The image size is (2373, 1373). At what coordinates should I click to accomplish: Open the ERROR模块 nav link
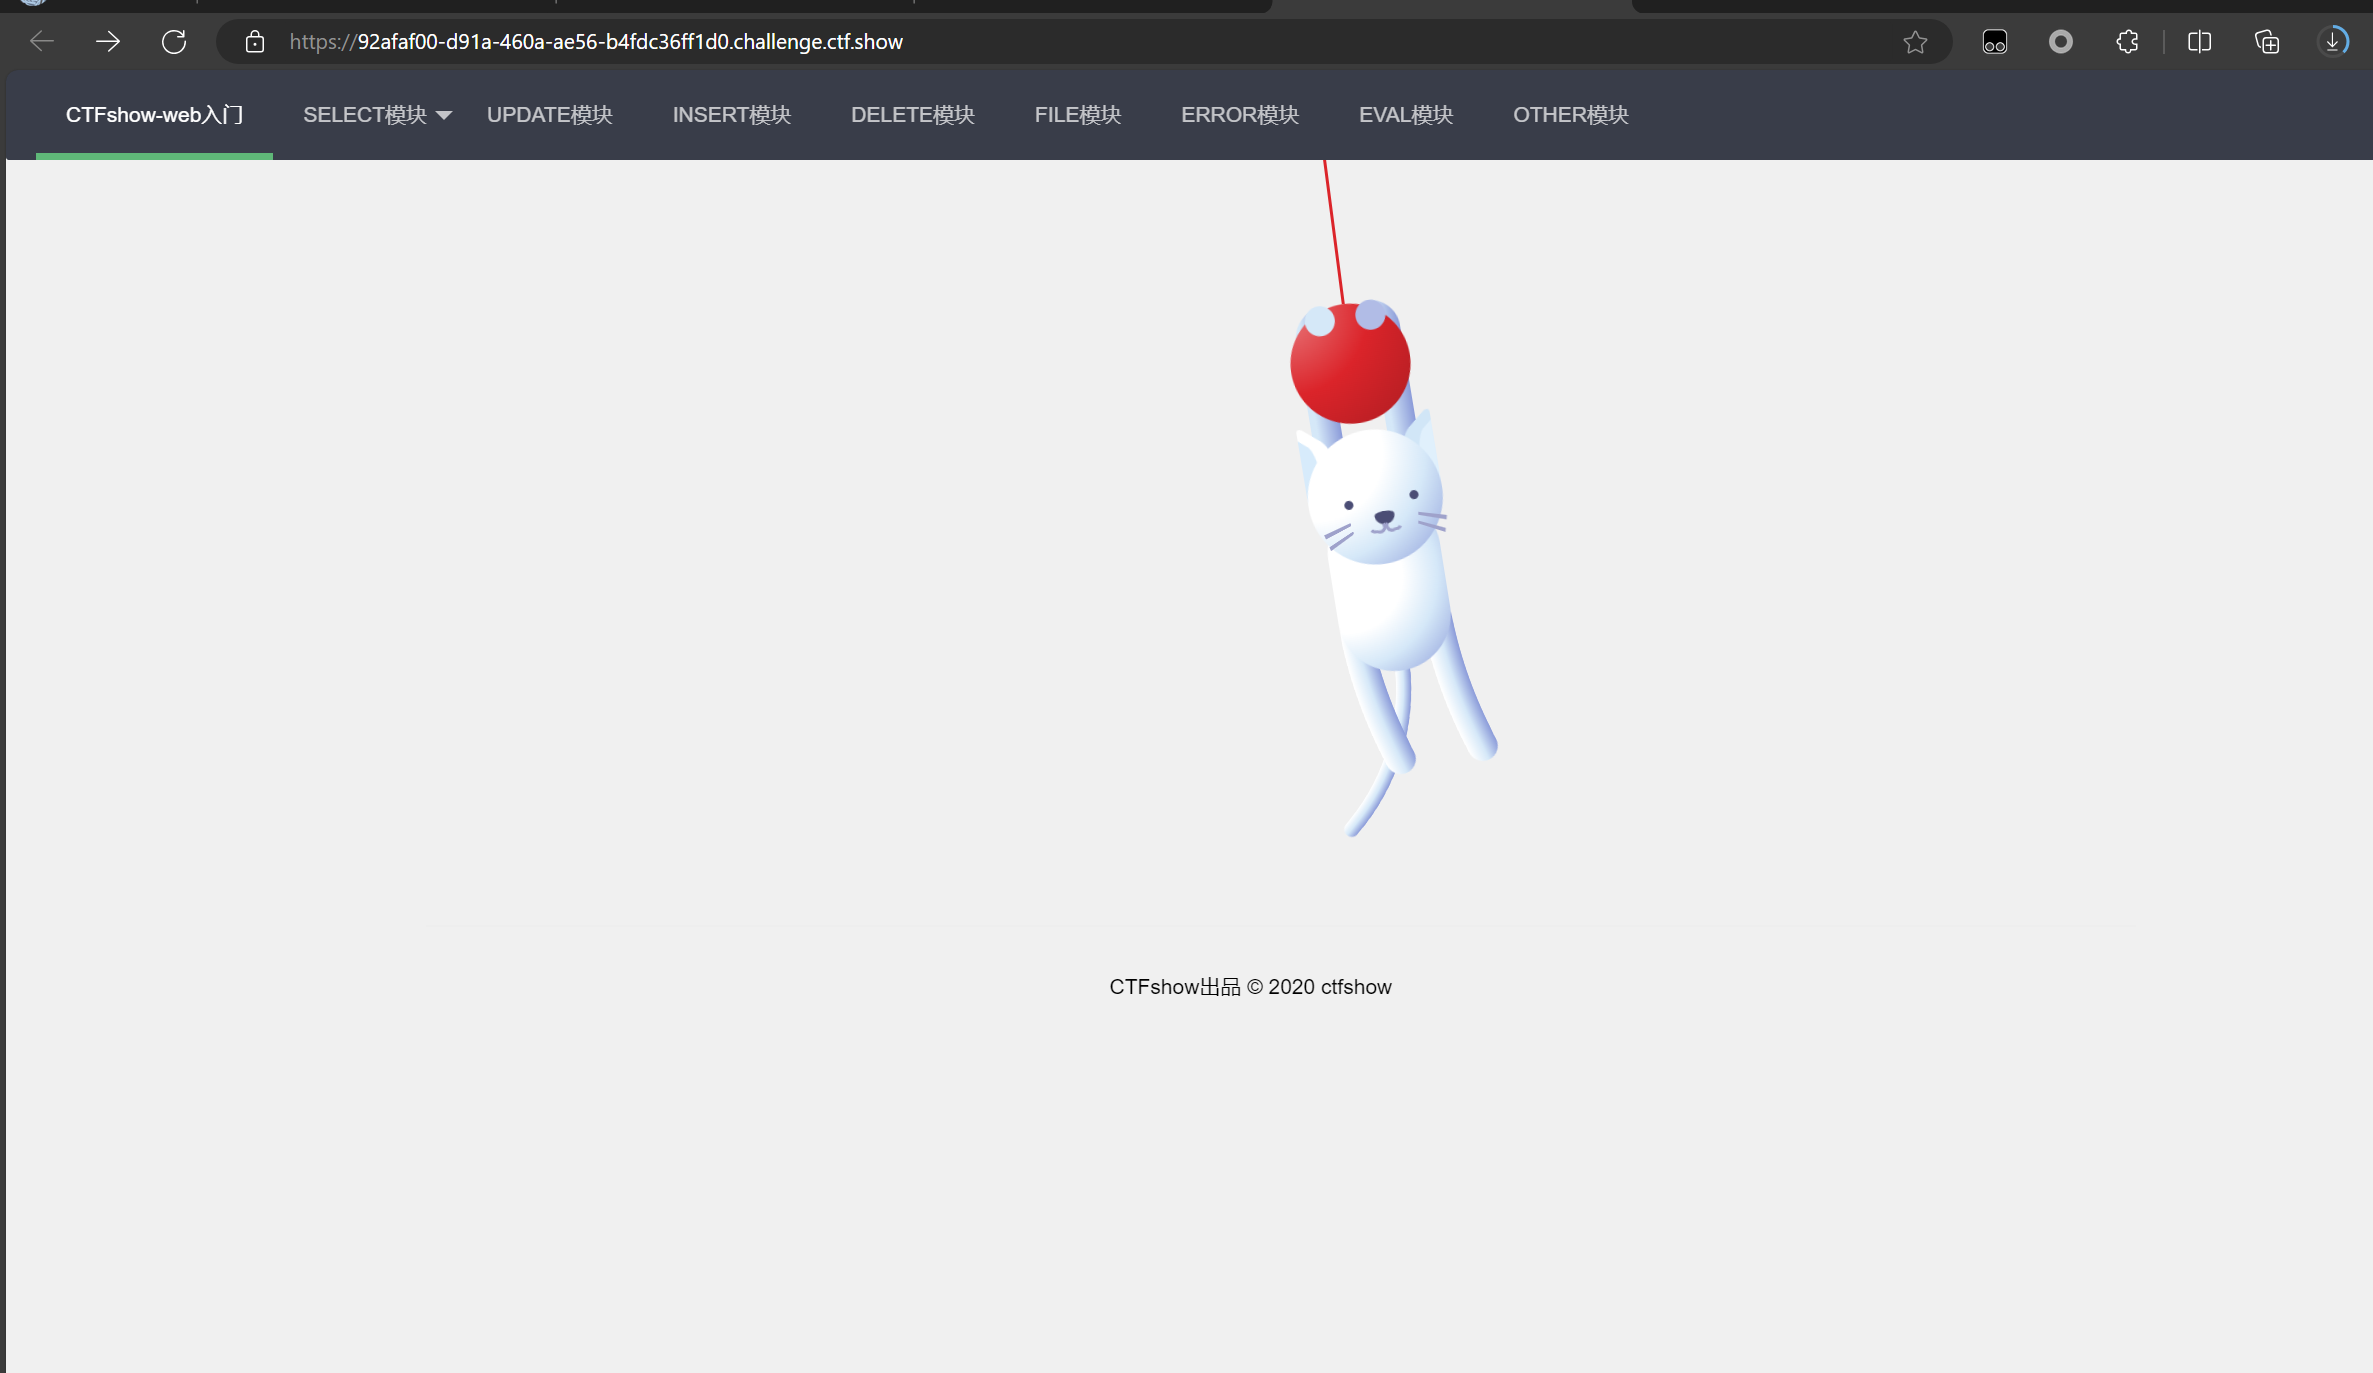click(x=1239, y=115)
